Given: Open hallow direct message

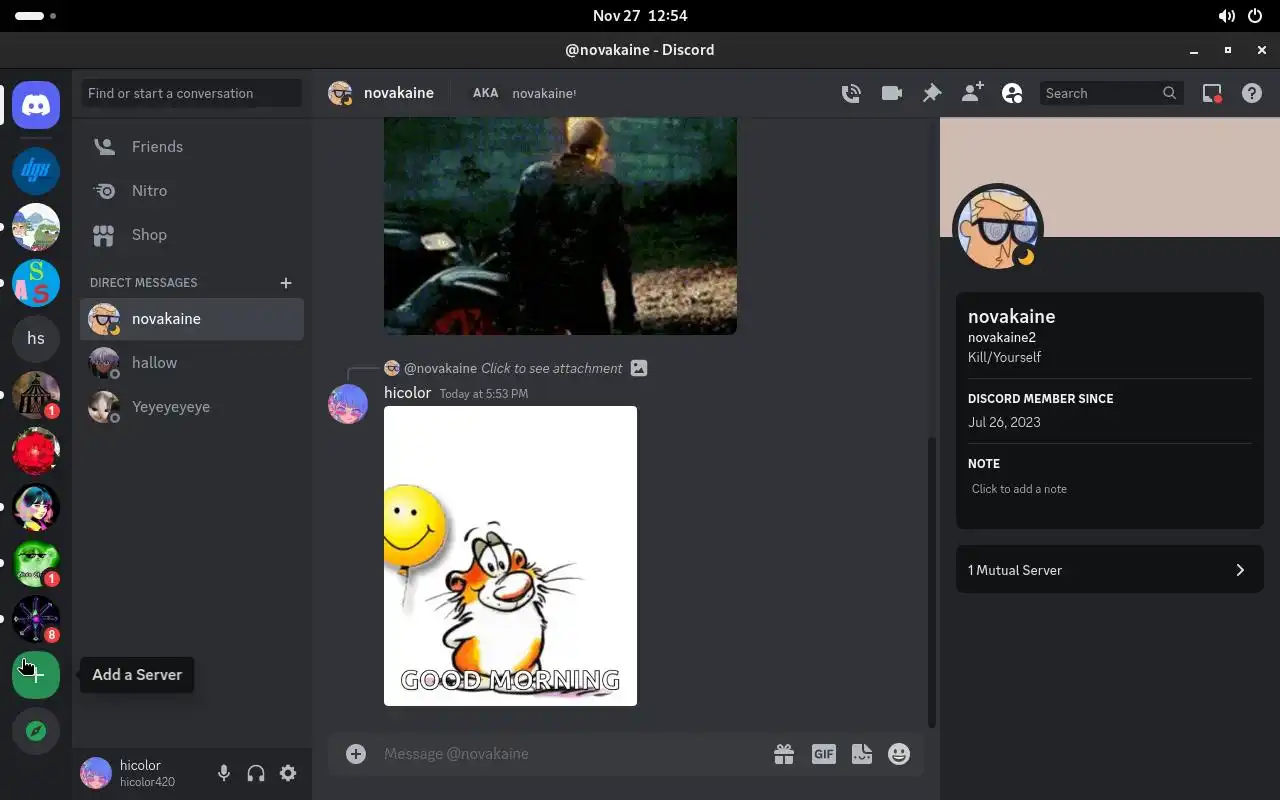Looking at the screenshot, I should pos(192,362).
